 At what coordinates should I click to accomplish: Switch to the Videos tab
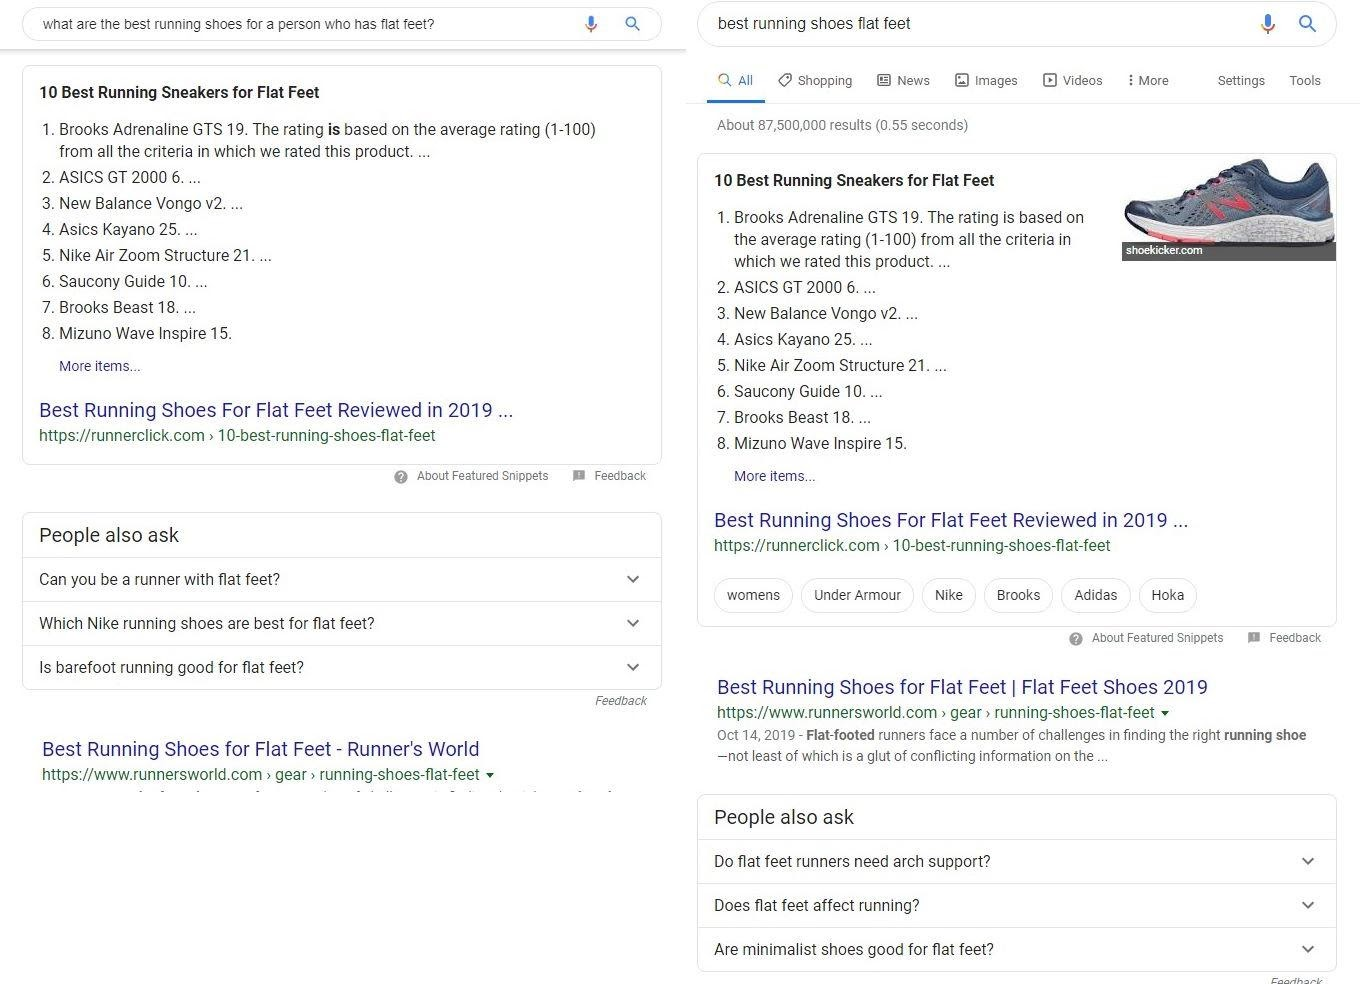[1072, 81]
